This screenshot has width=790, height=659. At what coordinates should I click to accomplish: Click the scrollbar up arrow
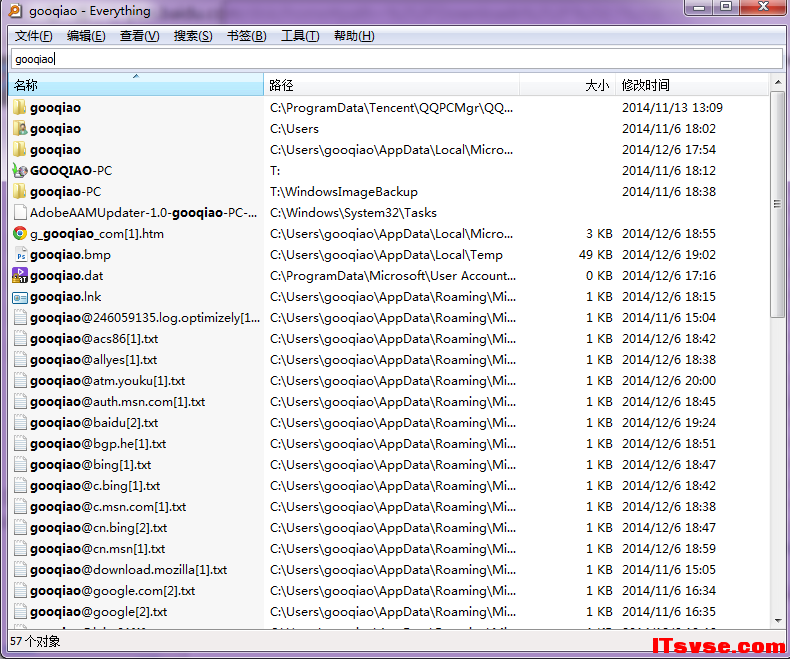click(x=777, y=82)
